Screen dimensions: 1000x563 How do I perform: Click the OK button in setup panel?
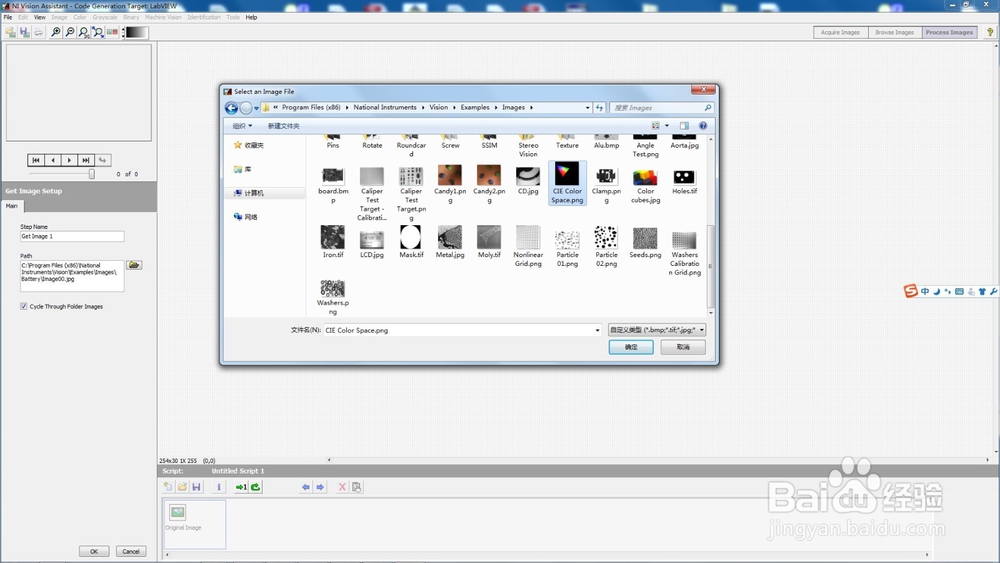(94, 551)
